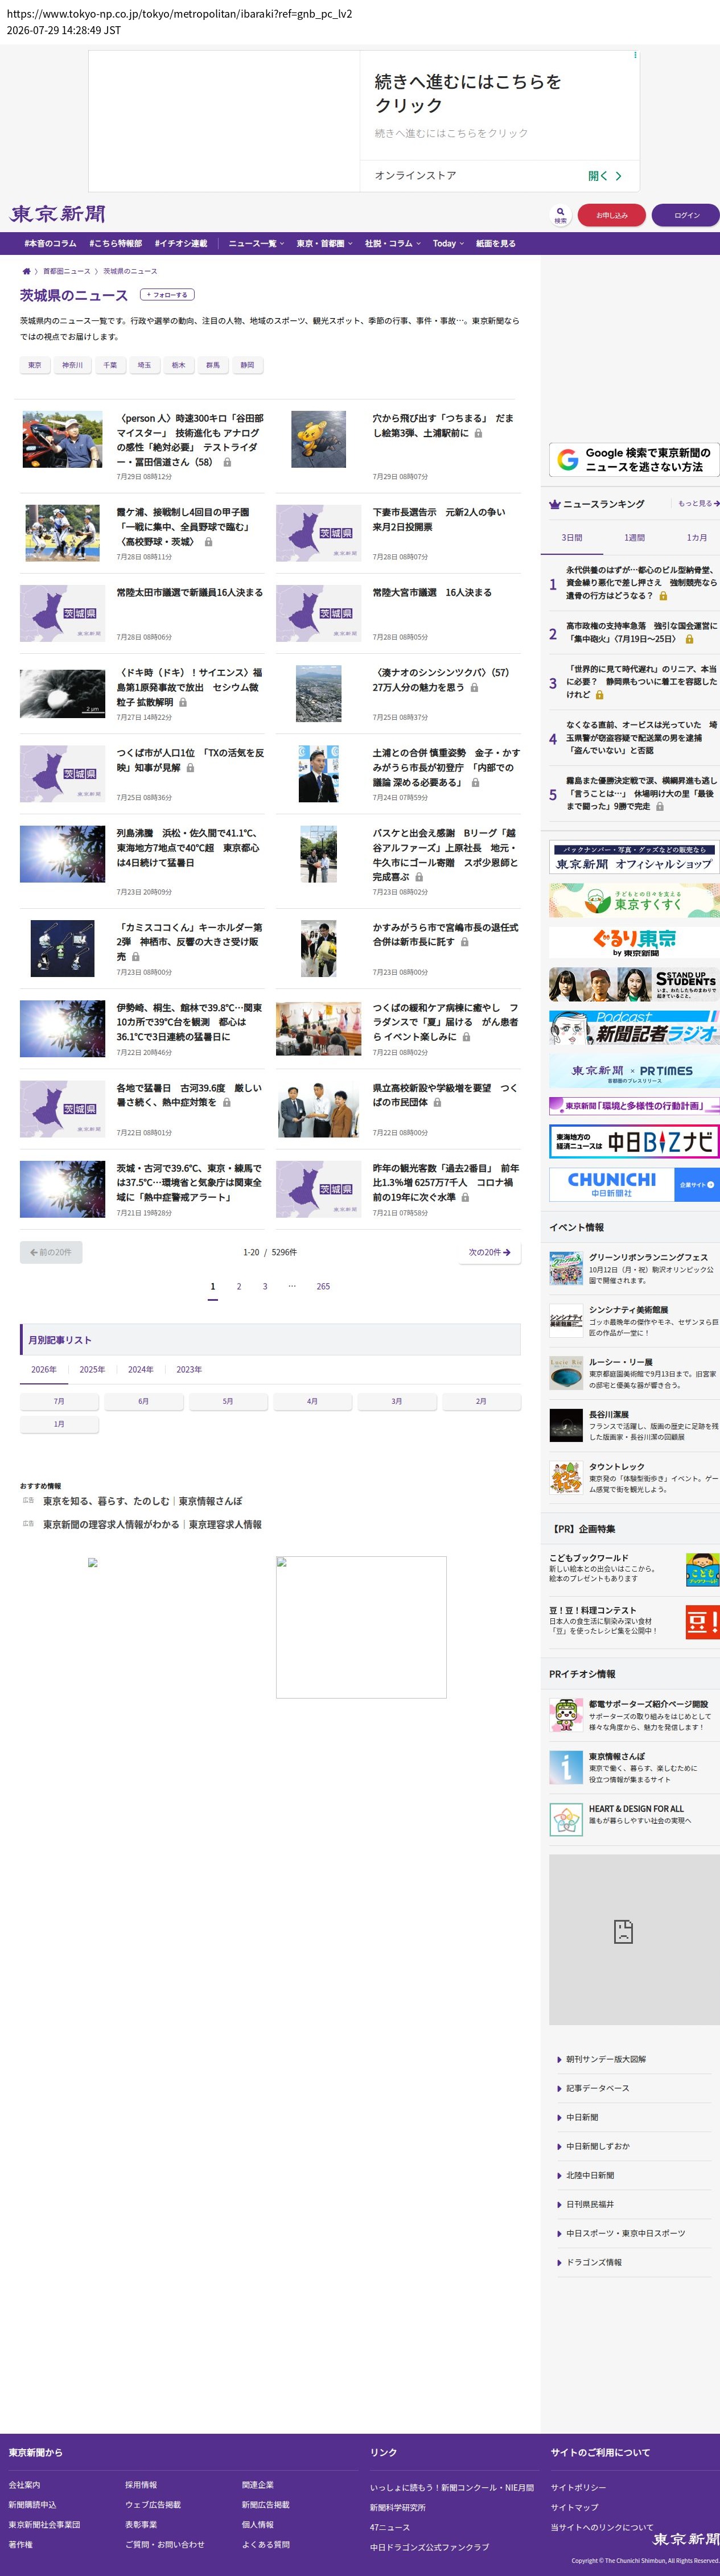Image resolution: width=720 pixels, height=2576 pixels.
Task: Follow 茨城県のニュース with フォローする
Action: pos(167,295)
